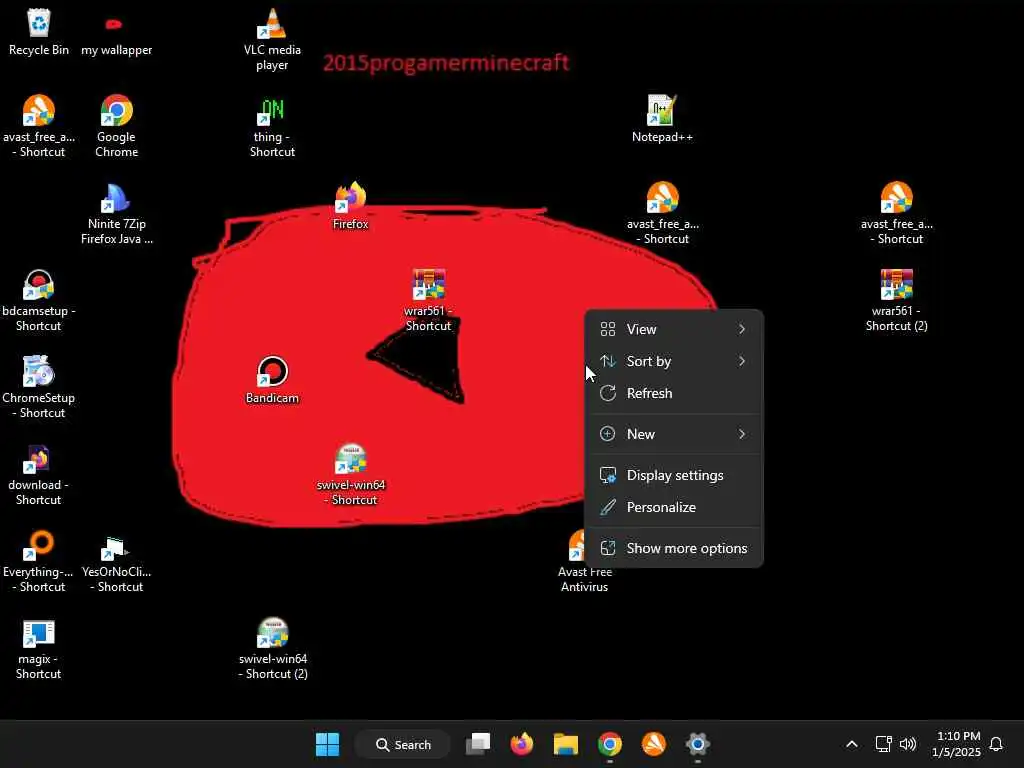
Task: Open File Explorer from the taskbar
Action: [566, 744]
